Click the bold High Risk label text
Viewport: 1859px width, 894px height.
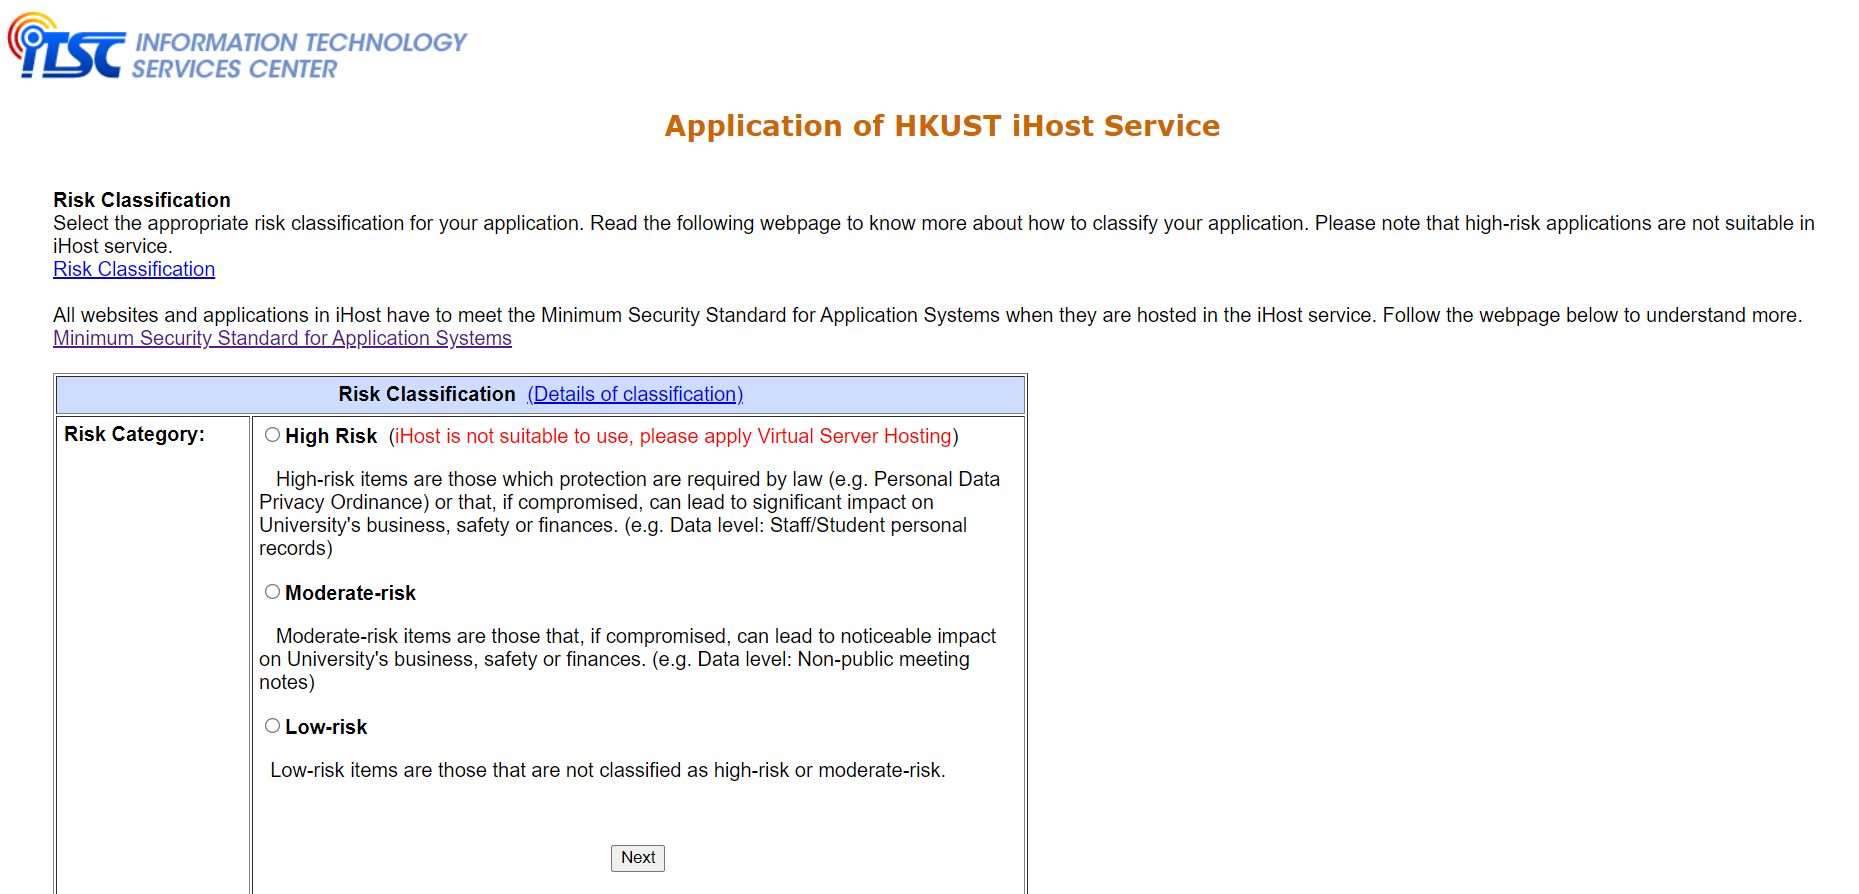(331, 436)
